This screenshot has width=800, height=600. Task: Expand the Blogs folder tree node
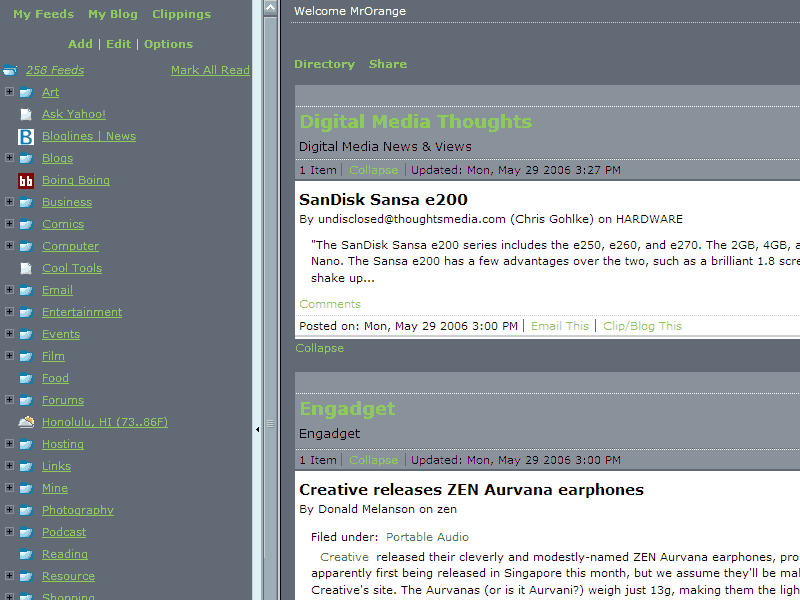pos(9,157)
